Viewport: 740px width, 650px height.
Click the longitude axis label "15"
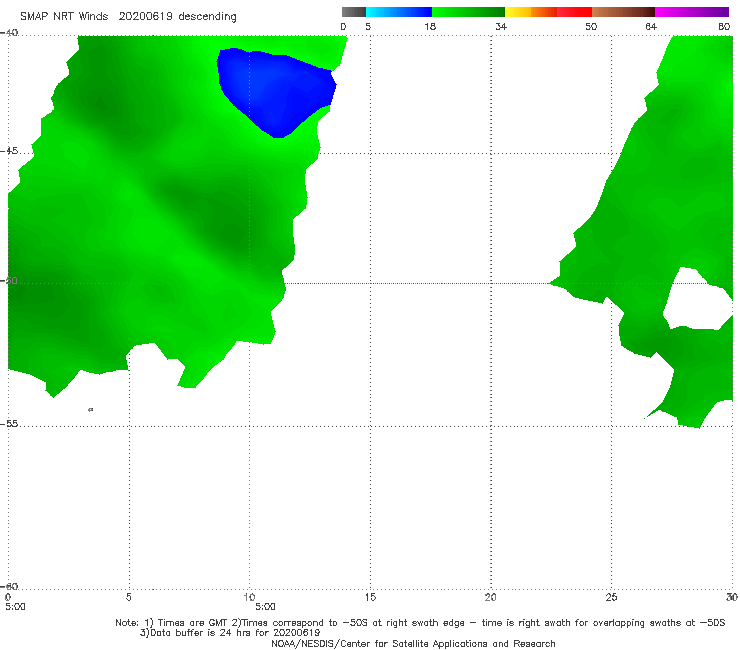[x=370, y=597]
